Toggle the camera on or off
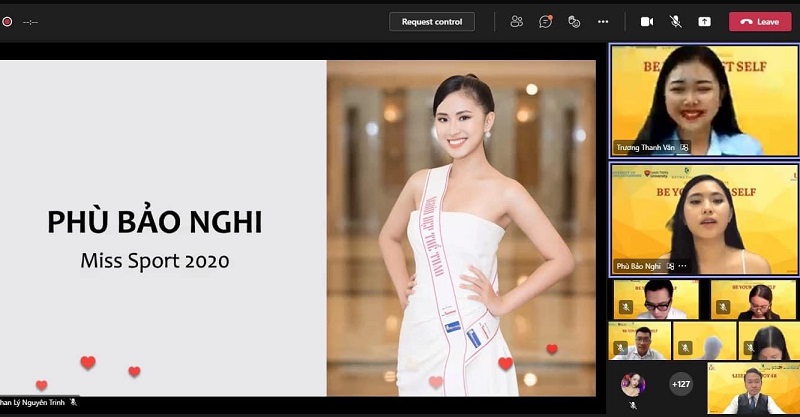The height and width of the screenshot is (417, 800). tap(647, 21)
